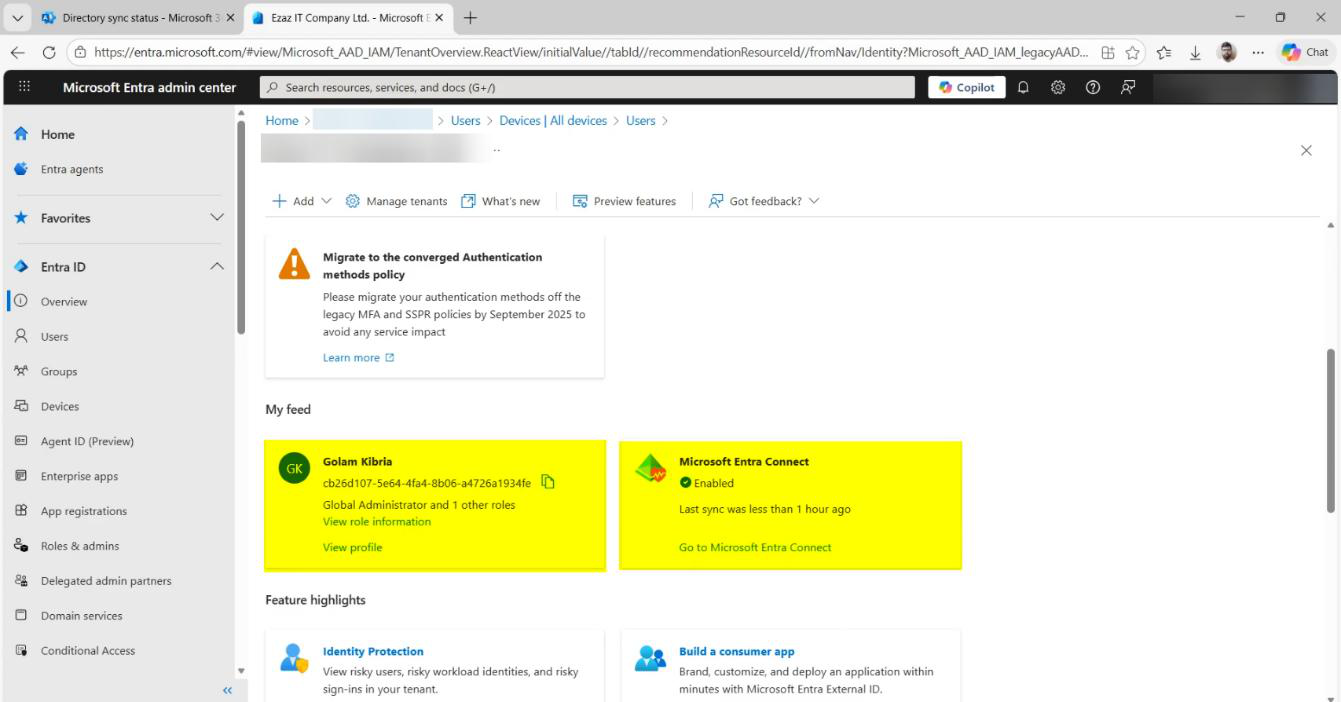Open the Got feedback? dropdown

coord(764,201)
